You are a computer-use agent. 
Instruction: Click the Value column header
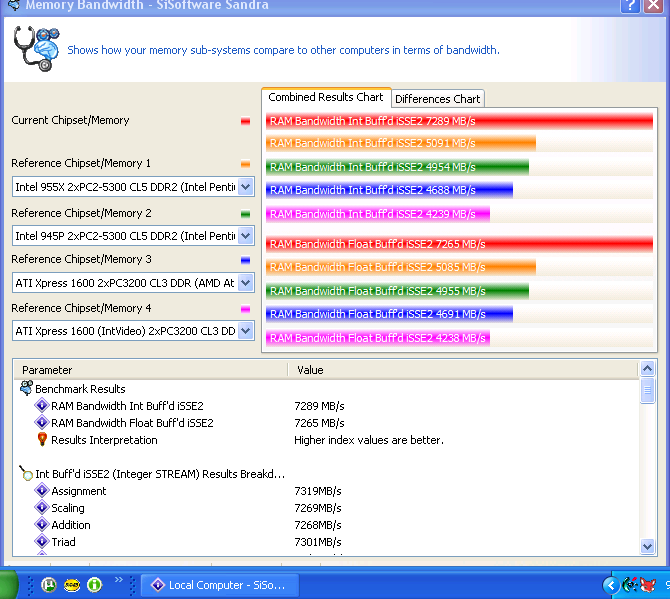[x=463, y=370]
